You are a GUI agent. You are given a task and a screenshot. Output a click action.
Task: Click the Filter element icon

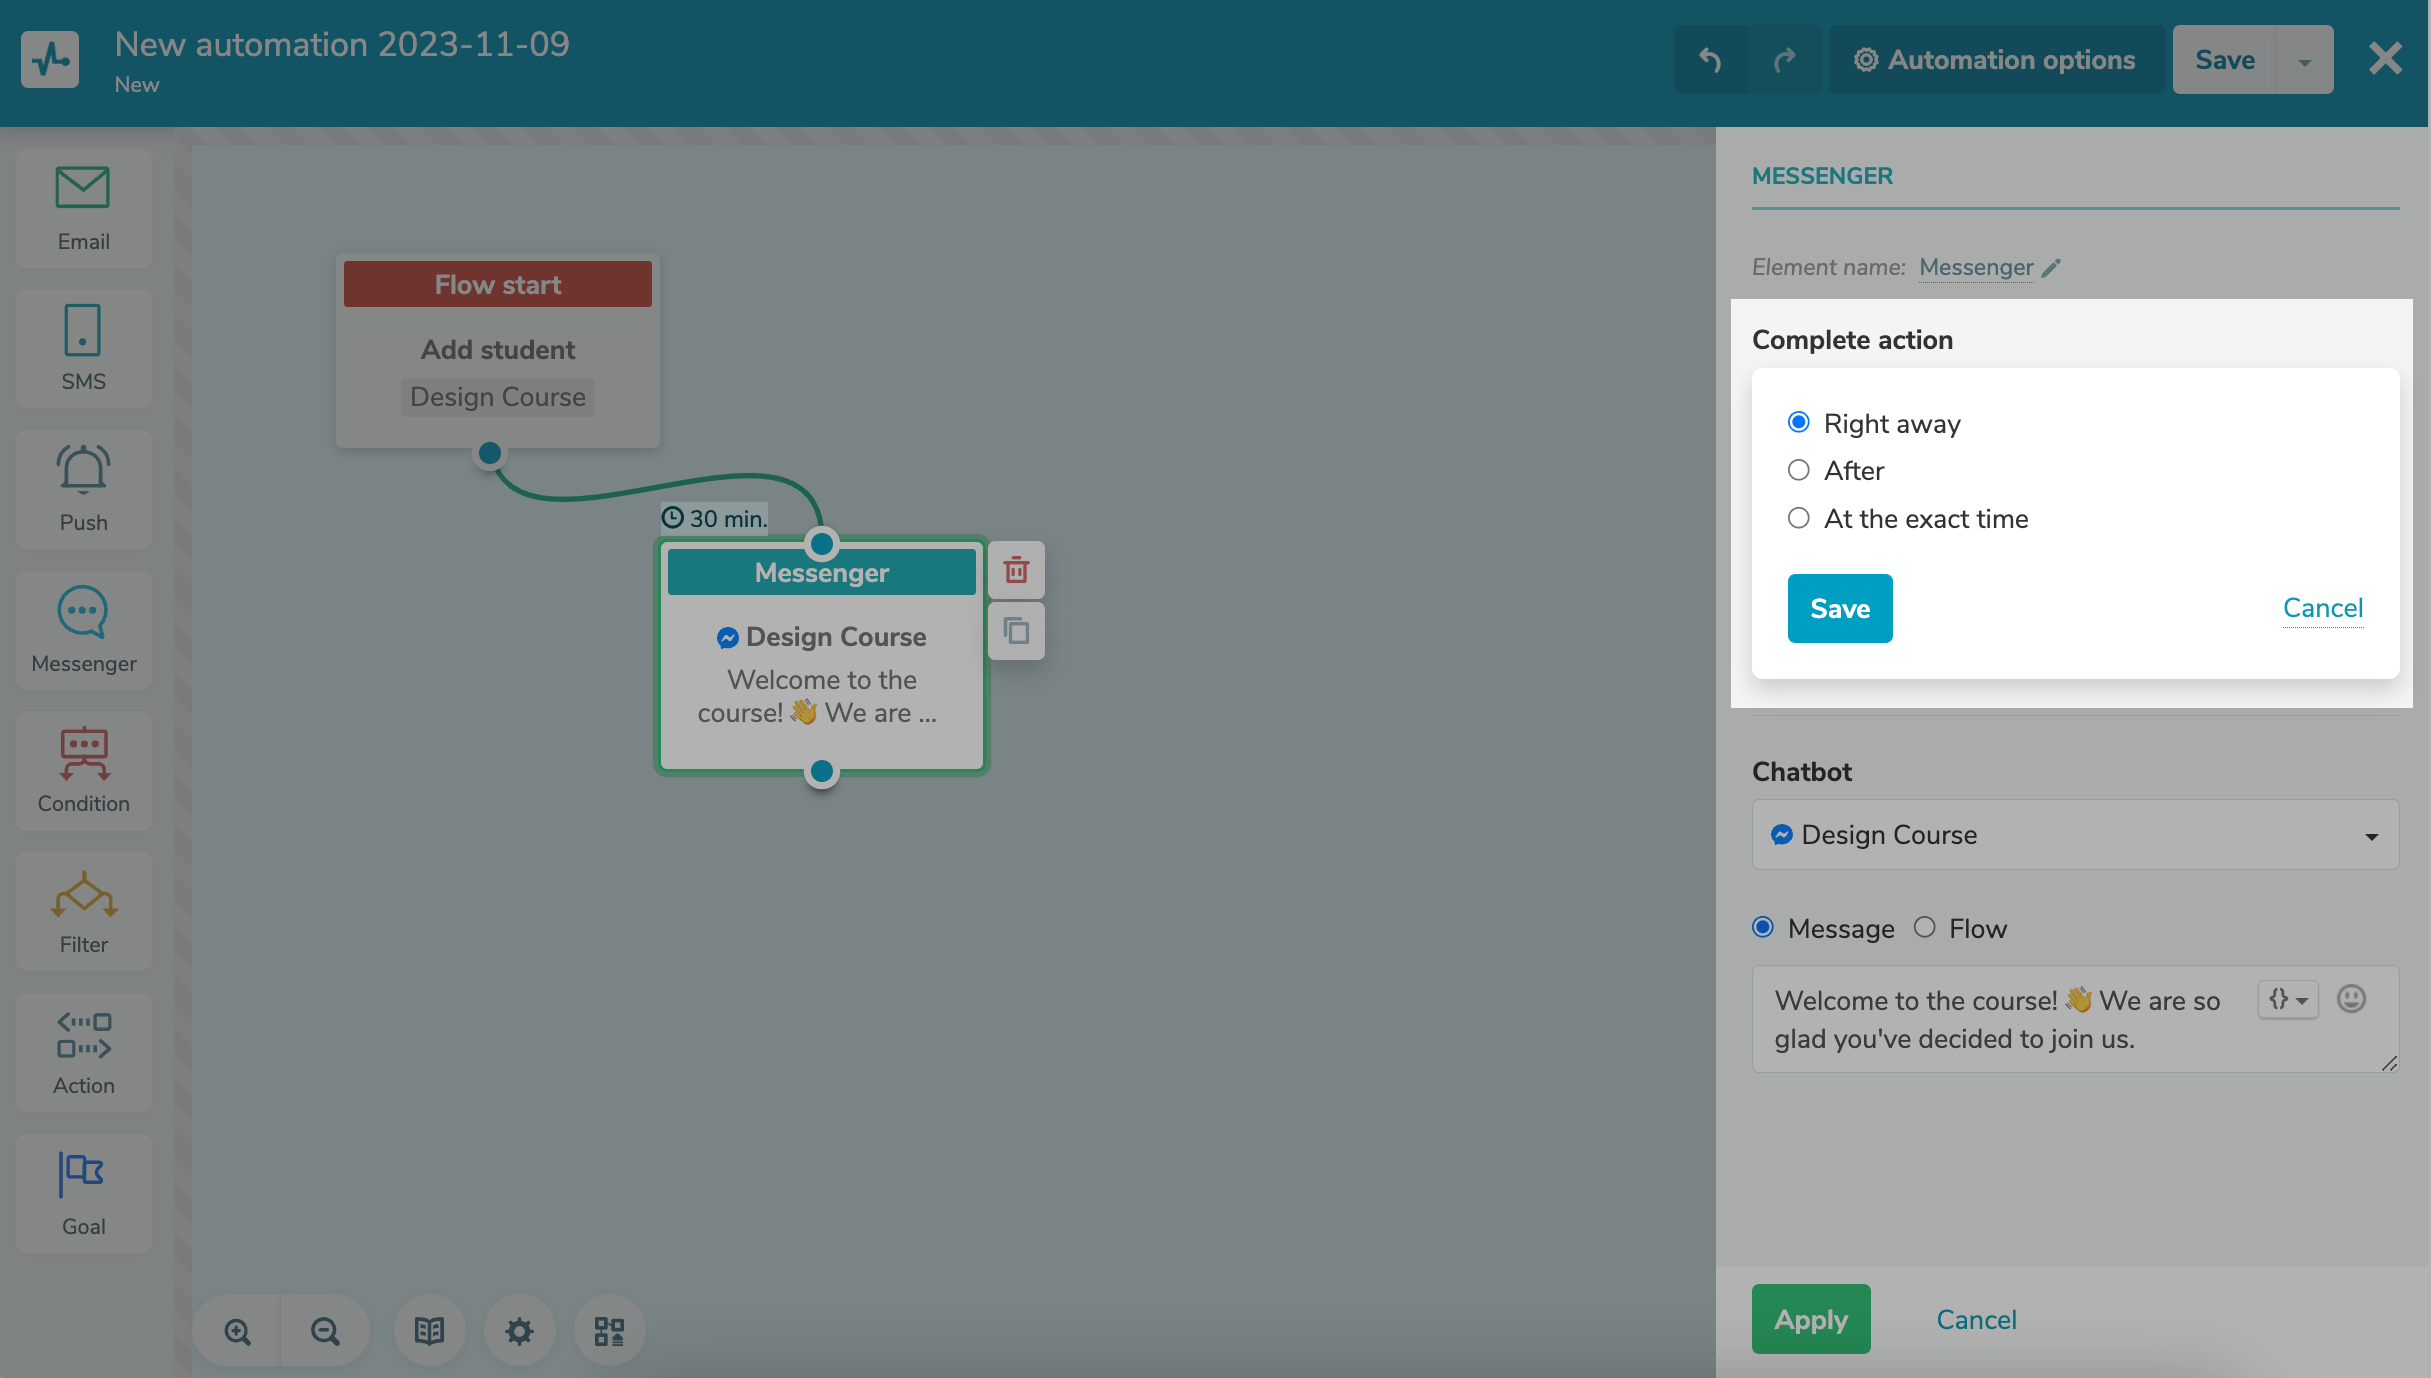point(83,895)
